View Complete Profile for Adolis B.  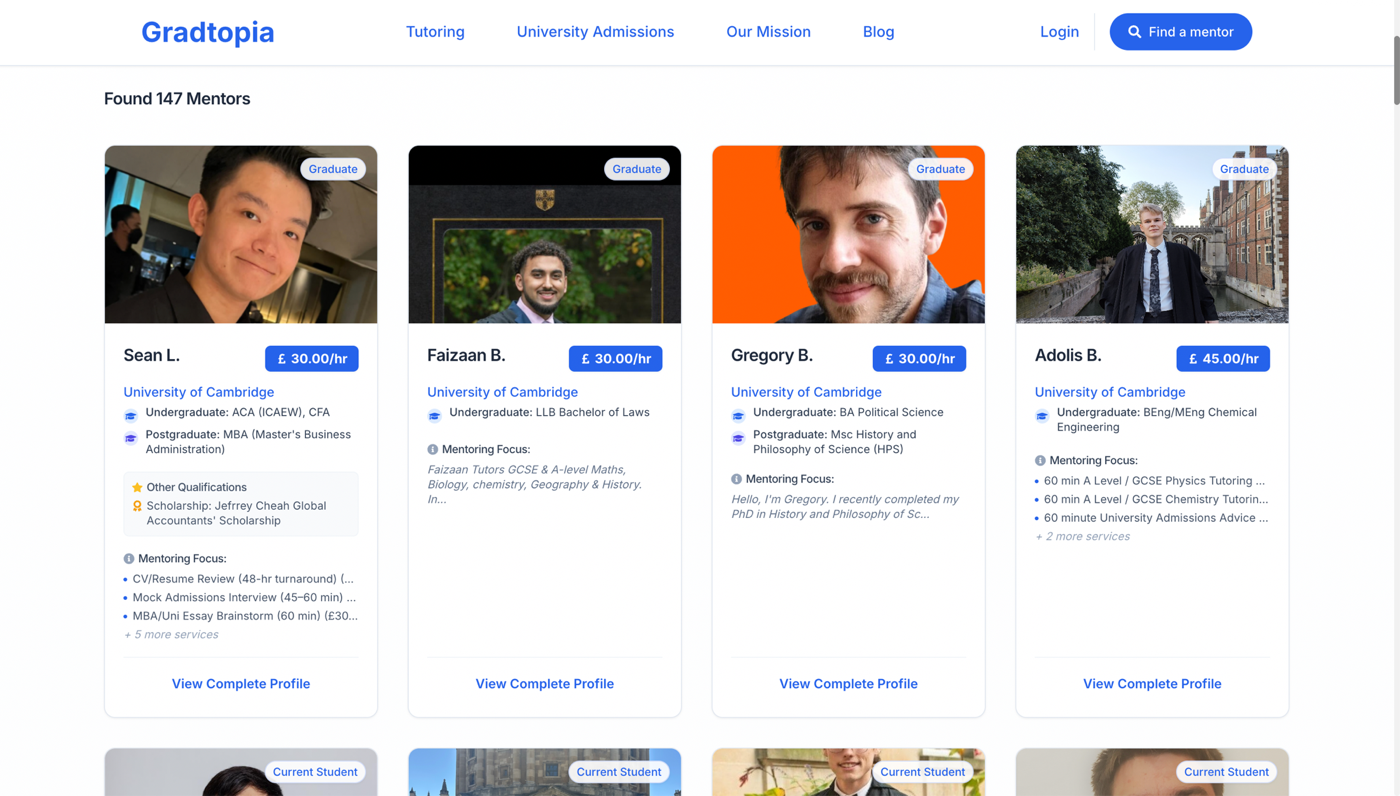click(x=1152, y=684)
